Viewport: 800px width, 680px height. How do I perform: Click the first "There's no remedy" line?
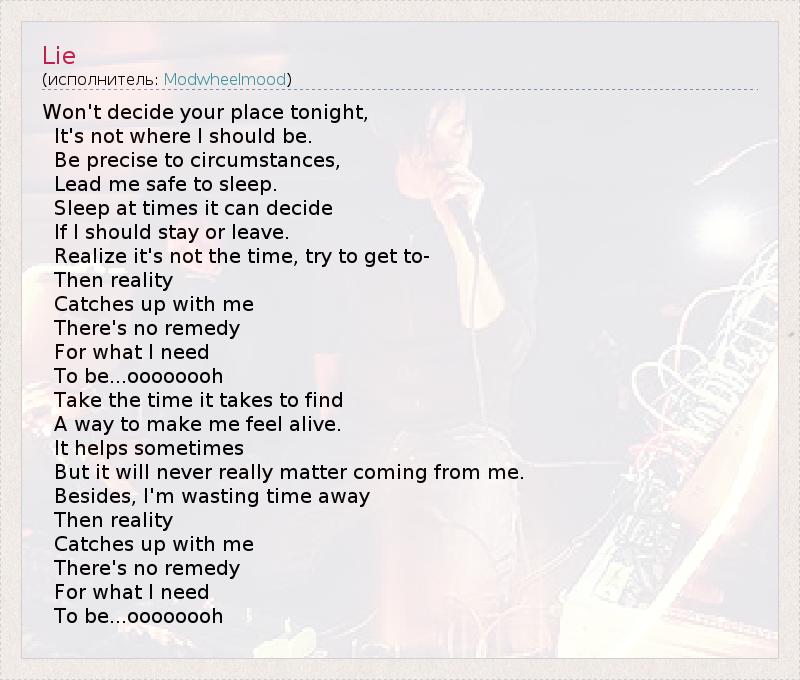(x=147, y=328)
